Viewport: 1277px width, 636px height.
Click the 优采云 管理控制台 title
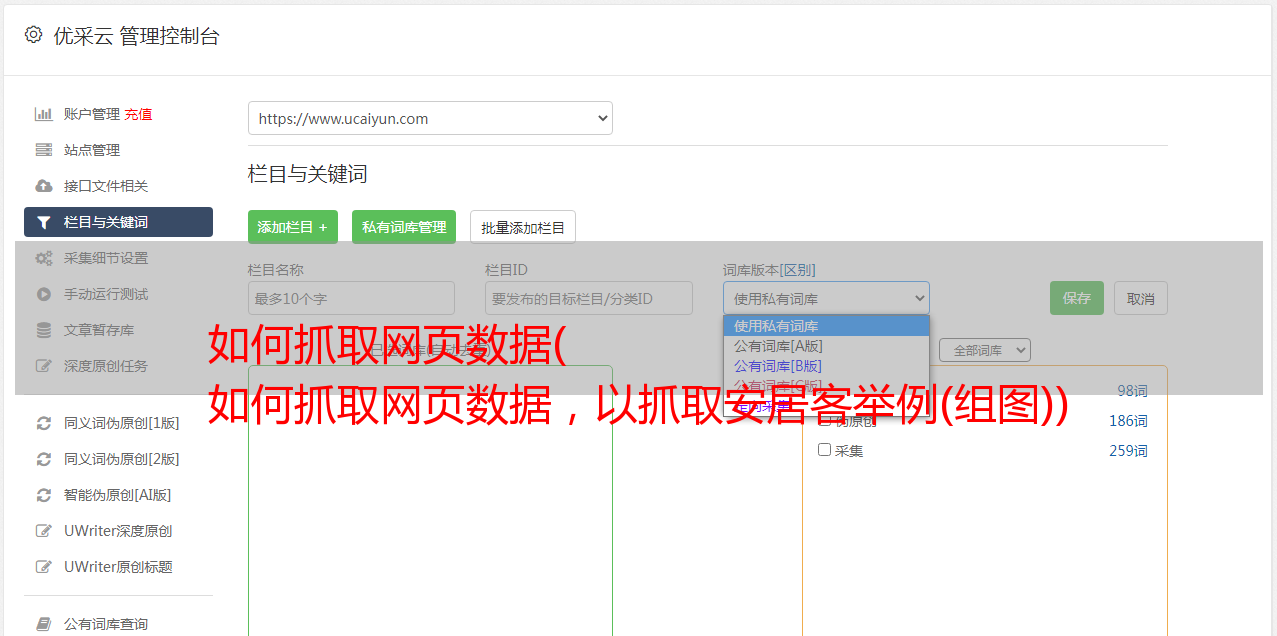click(136, 36)
